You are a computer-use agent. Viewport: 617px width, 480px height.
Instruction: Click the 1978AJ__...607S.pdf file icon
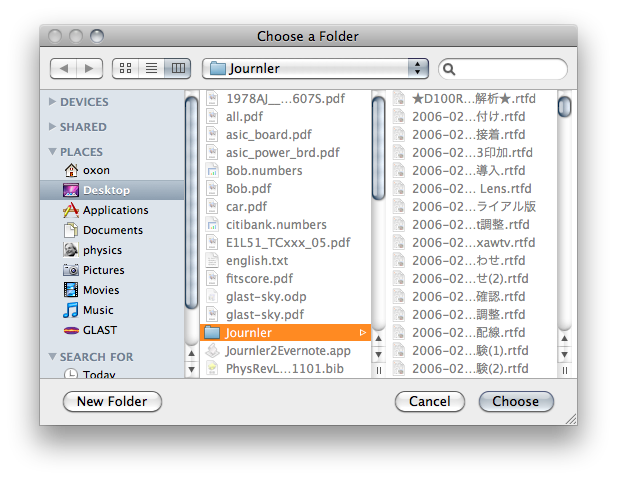coord(212,98)
